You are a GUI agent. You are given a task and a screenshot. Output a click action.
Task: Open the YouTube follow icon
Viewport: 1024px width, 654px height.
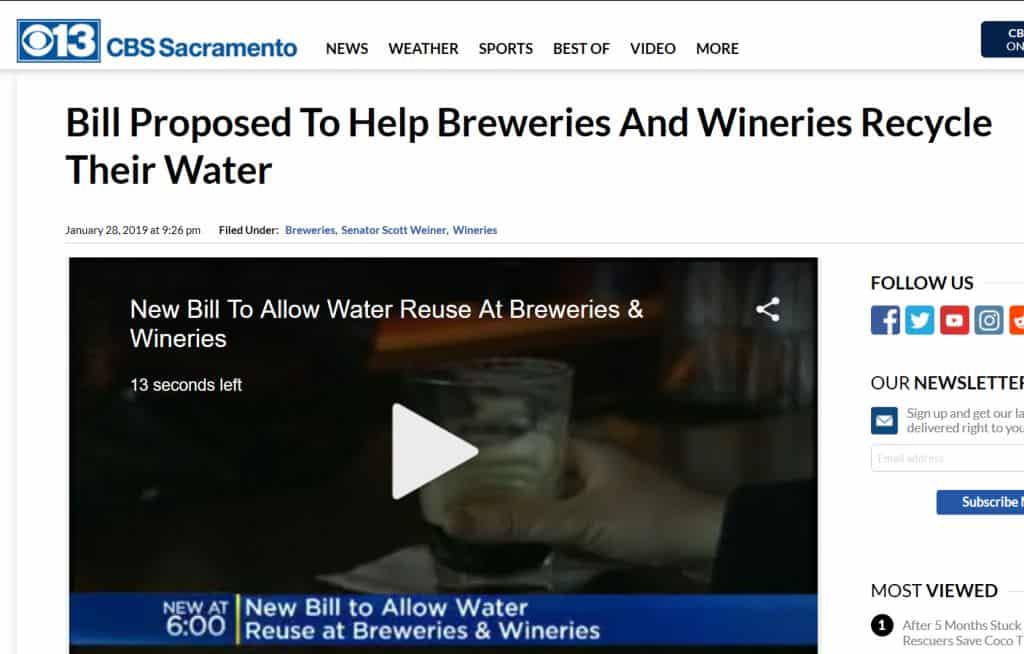click(954, 320)
